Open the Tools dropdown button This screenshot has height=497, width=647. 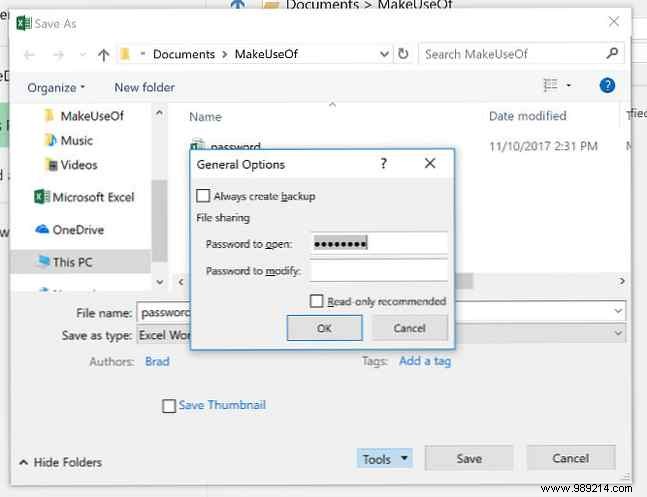(385, 459)
